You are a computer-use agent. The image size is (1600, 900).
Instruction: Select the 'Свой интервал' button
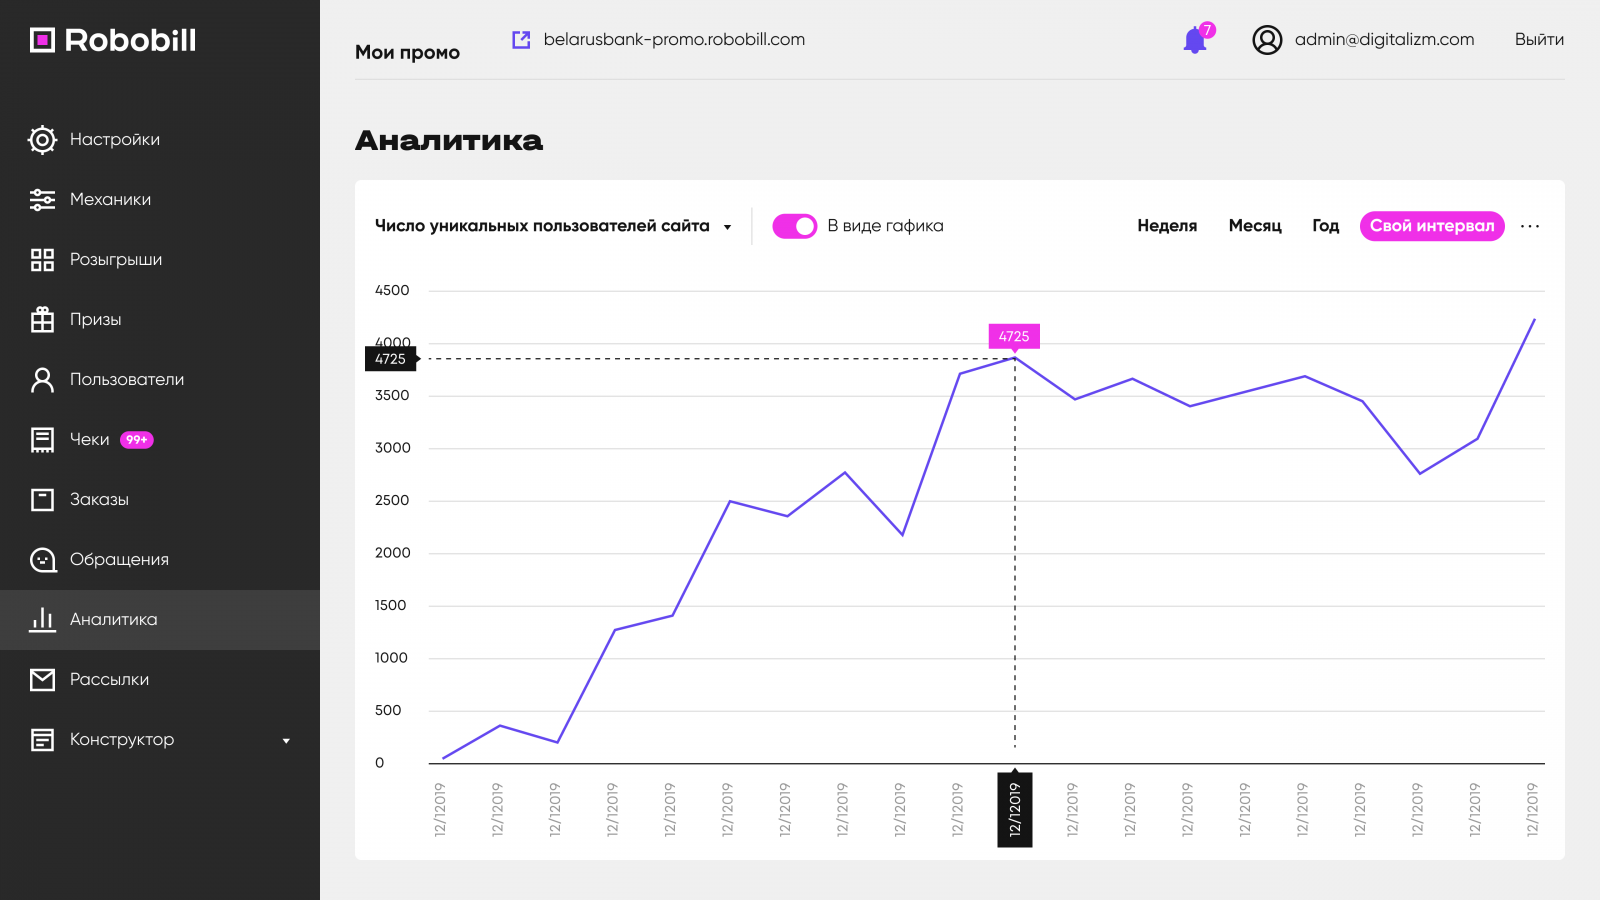pyautogui.click(x=1432, y=226)
